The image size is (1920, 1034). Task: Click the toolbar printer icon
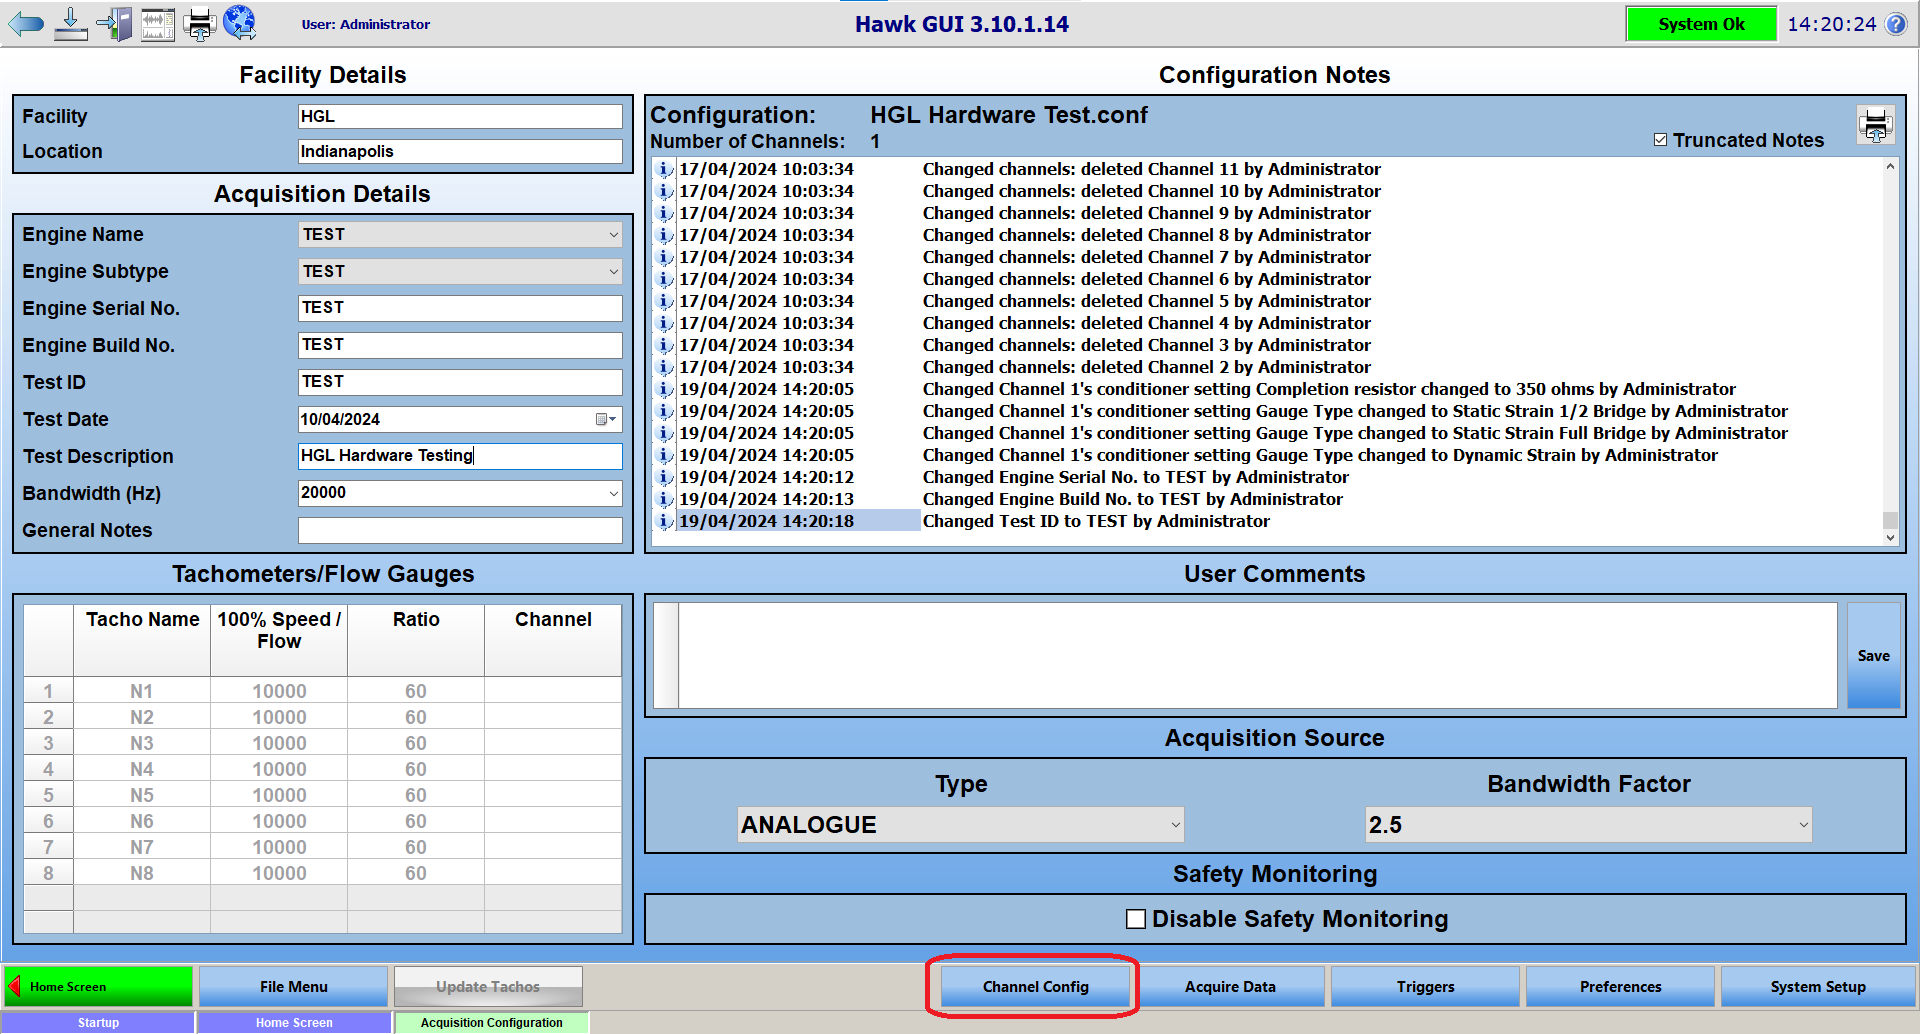tap(199, 24)
